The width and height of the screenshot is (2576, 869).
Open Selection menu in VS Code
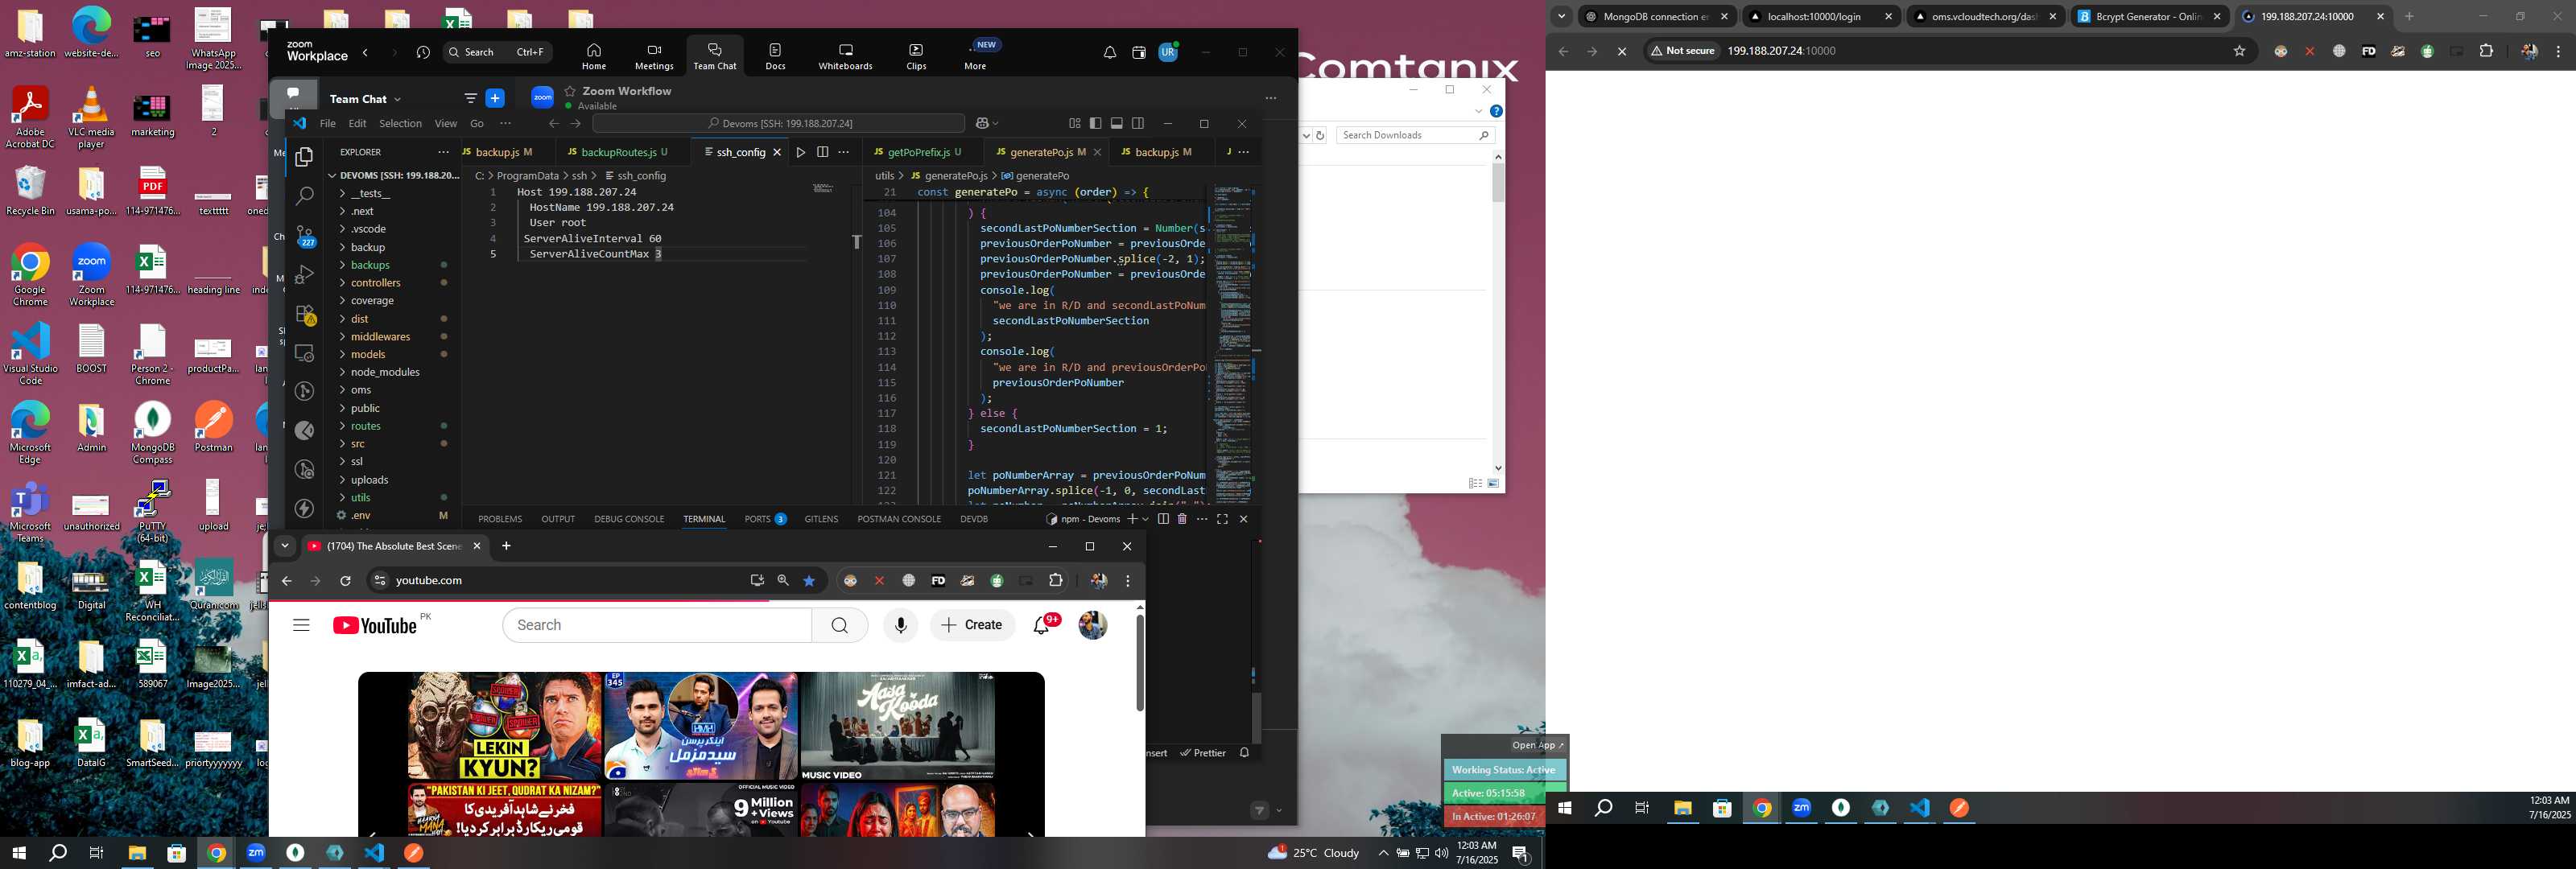click(x=400, y=124)
